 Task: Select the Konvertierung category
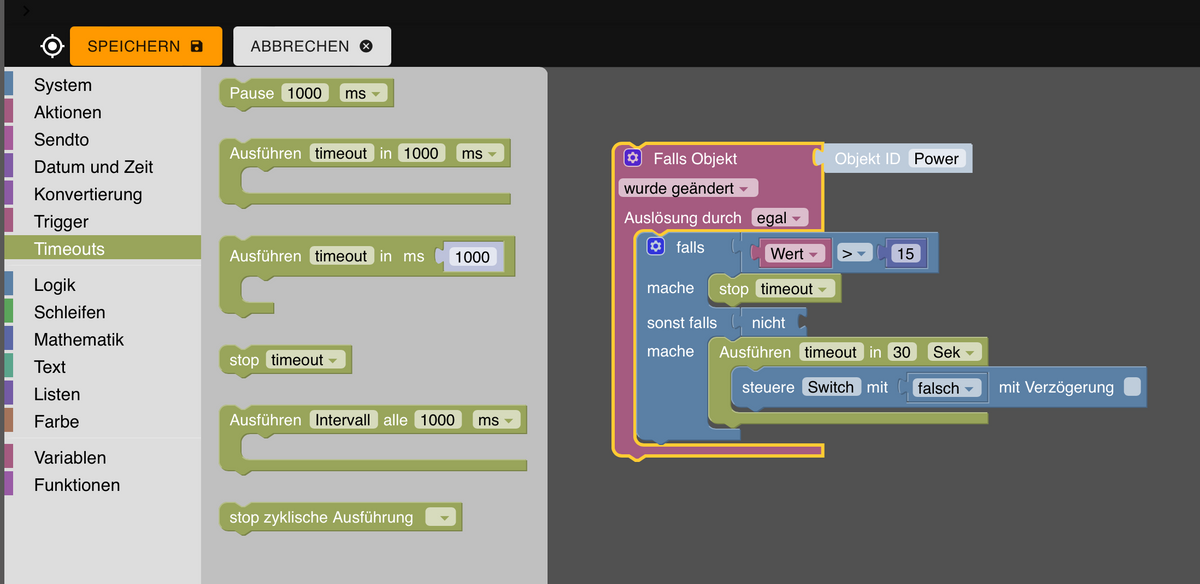[102, 195]
